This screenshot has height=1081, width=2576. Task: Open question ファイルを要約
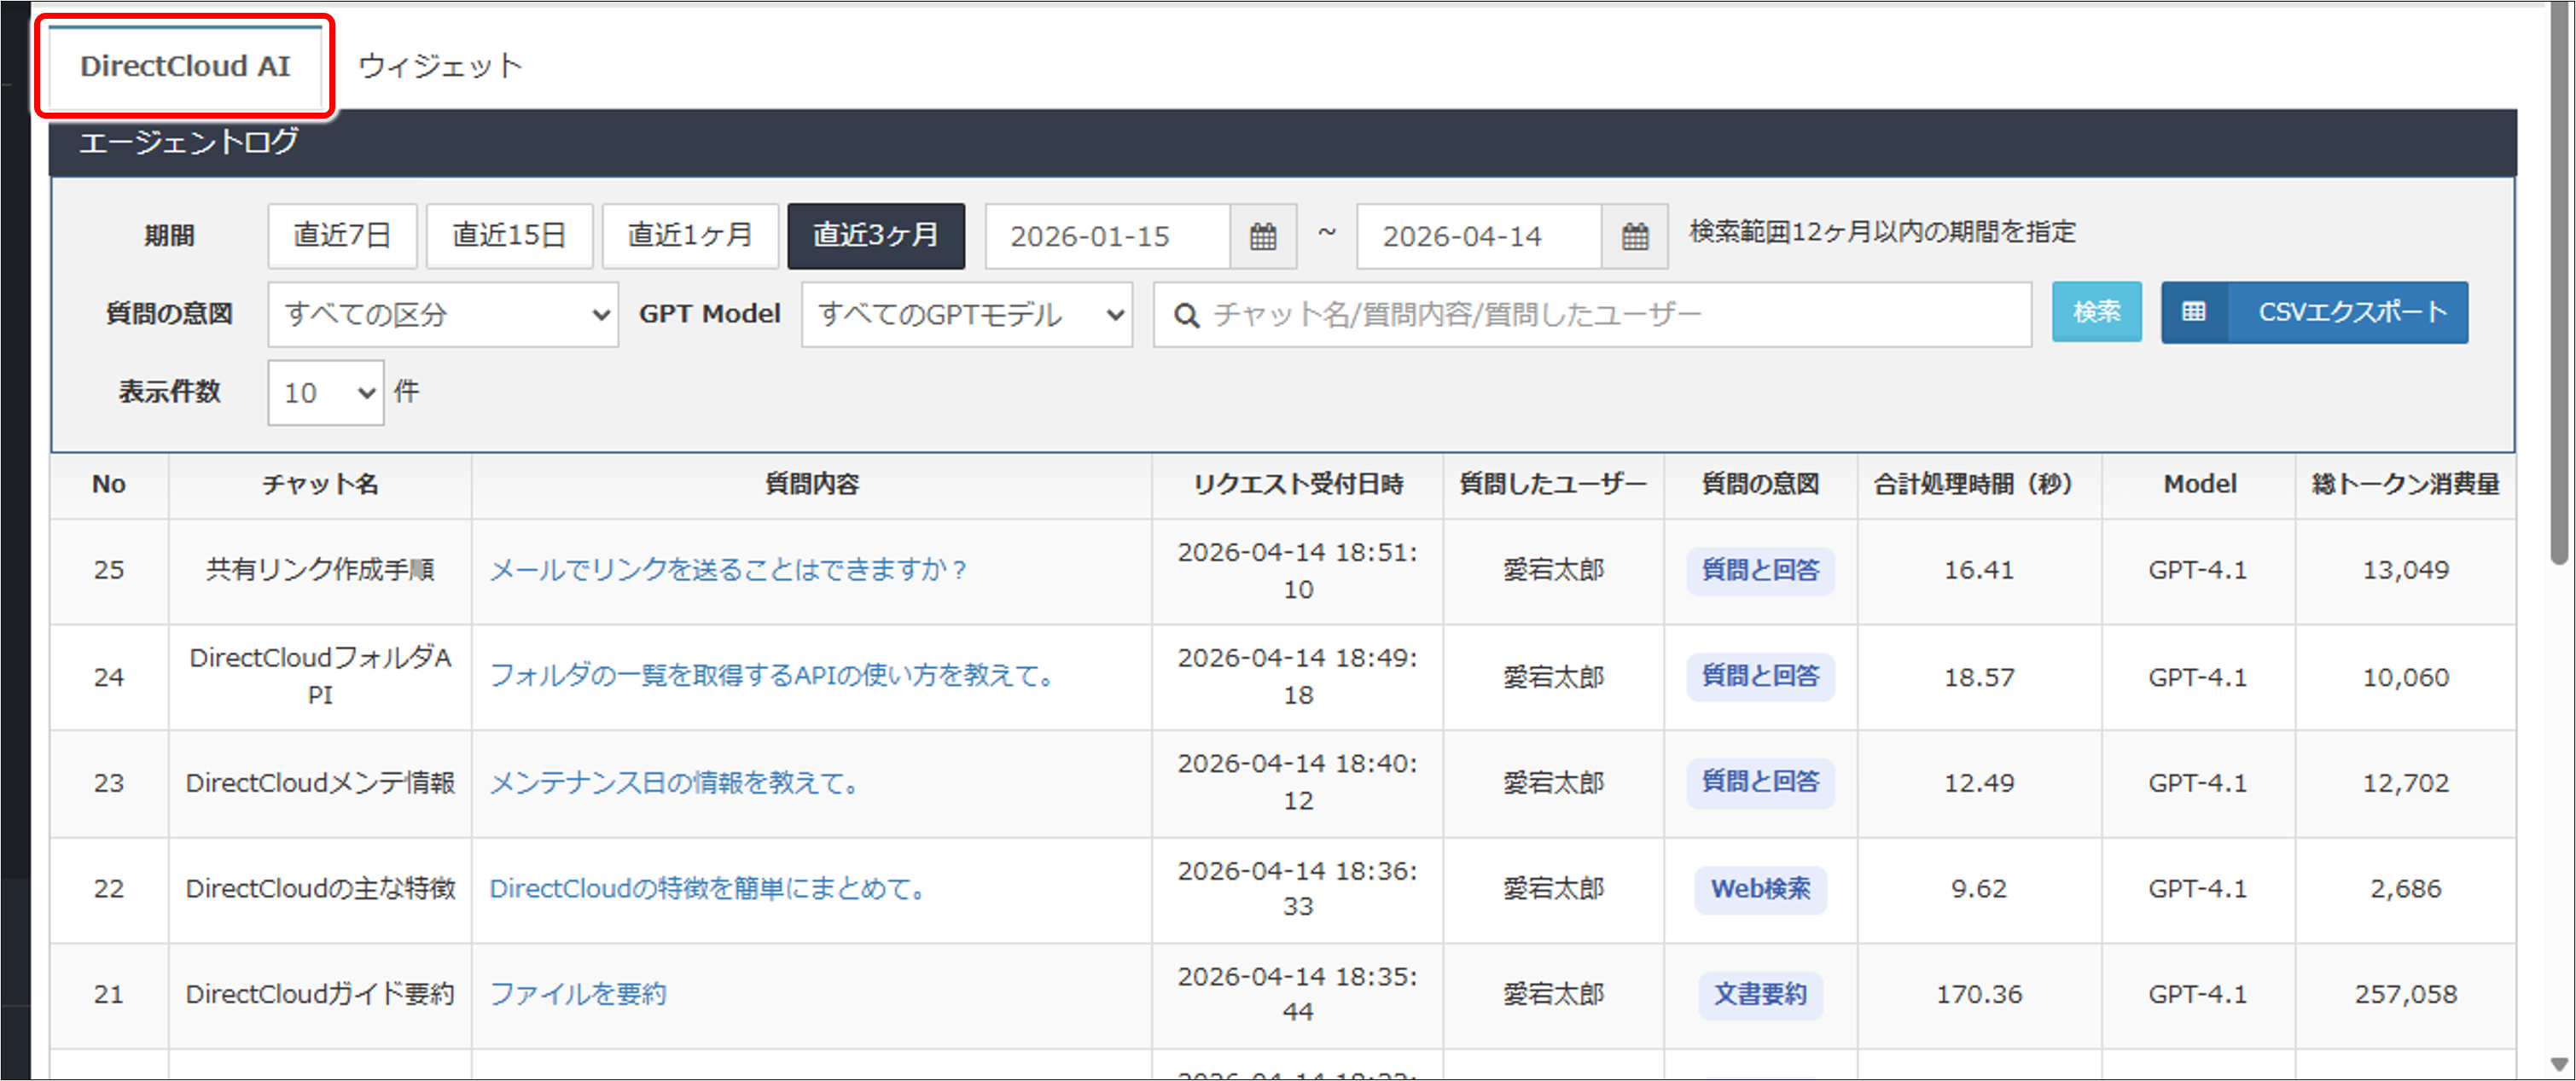pos(578,995)
